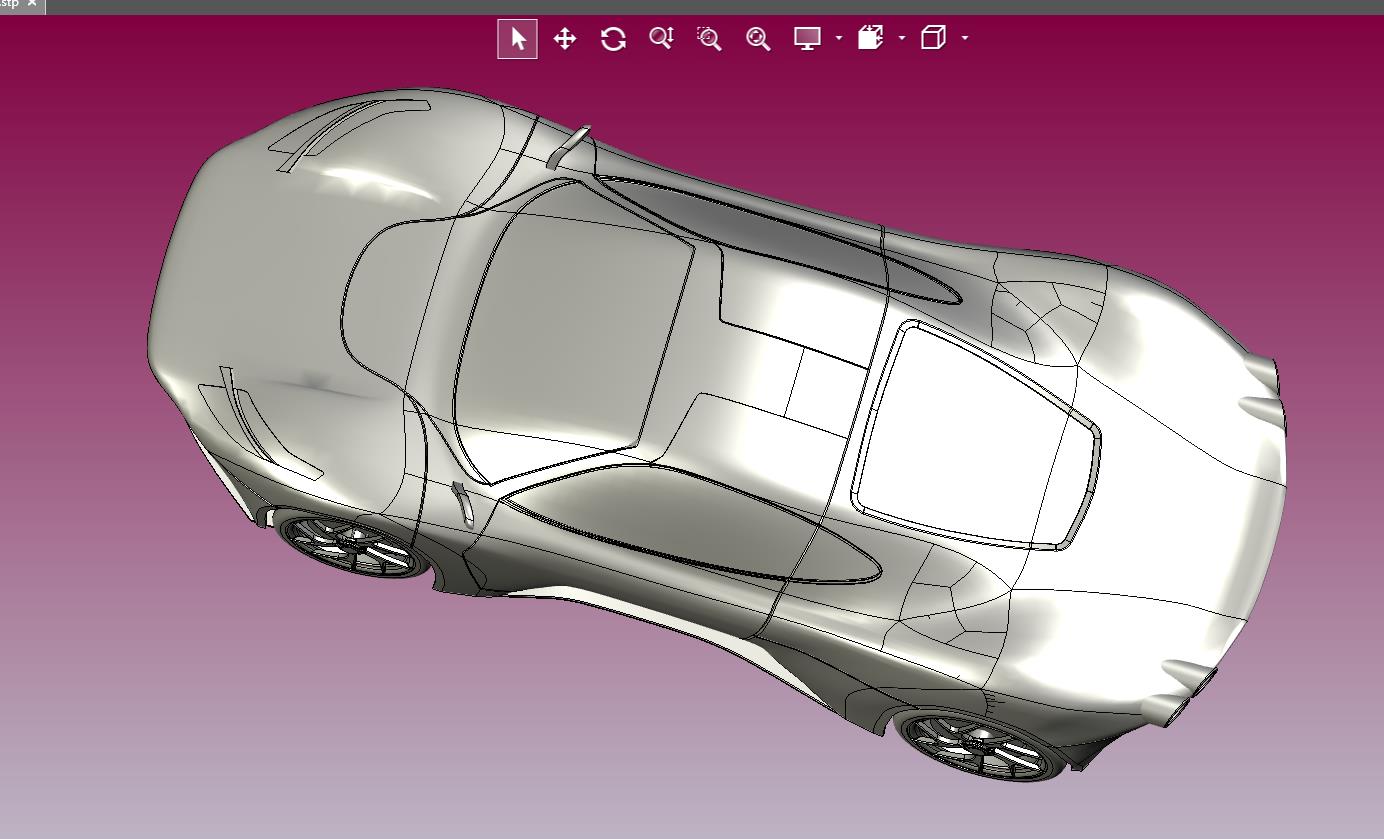Image resolution: width=1384 pixels, height=839 pixels.
Task: Open the view orientation cube dropdown
Action: click(965, 39)
